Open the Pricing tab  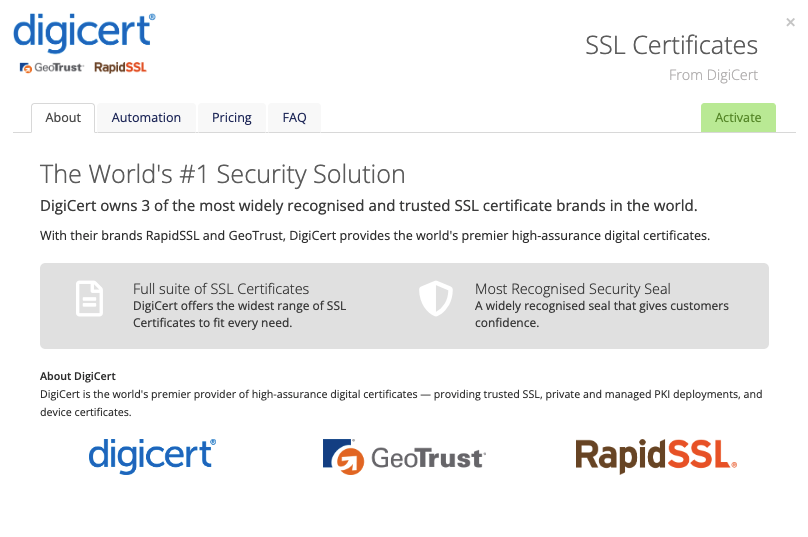pos(232,118)
